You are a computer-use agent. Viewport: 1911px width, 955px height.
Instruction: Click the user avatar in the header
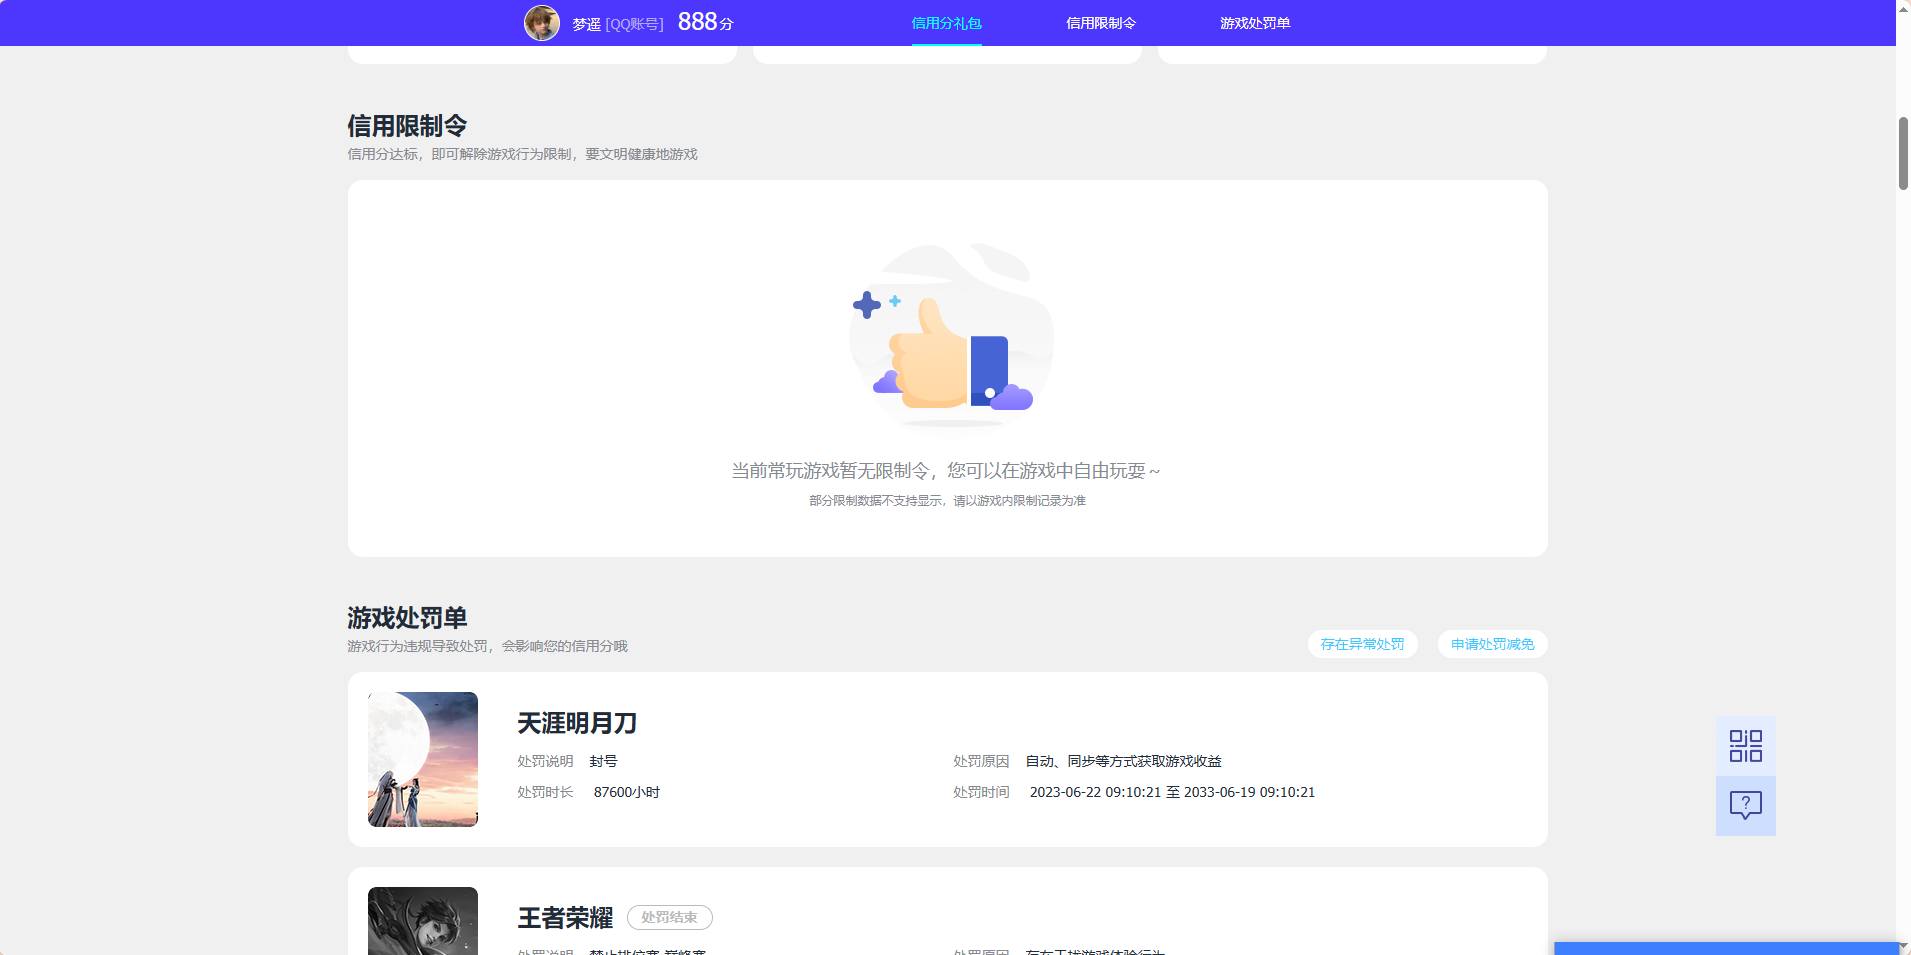click(x=542, y=23)
